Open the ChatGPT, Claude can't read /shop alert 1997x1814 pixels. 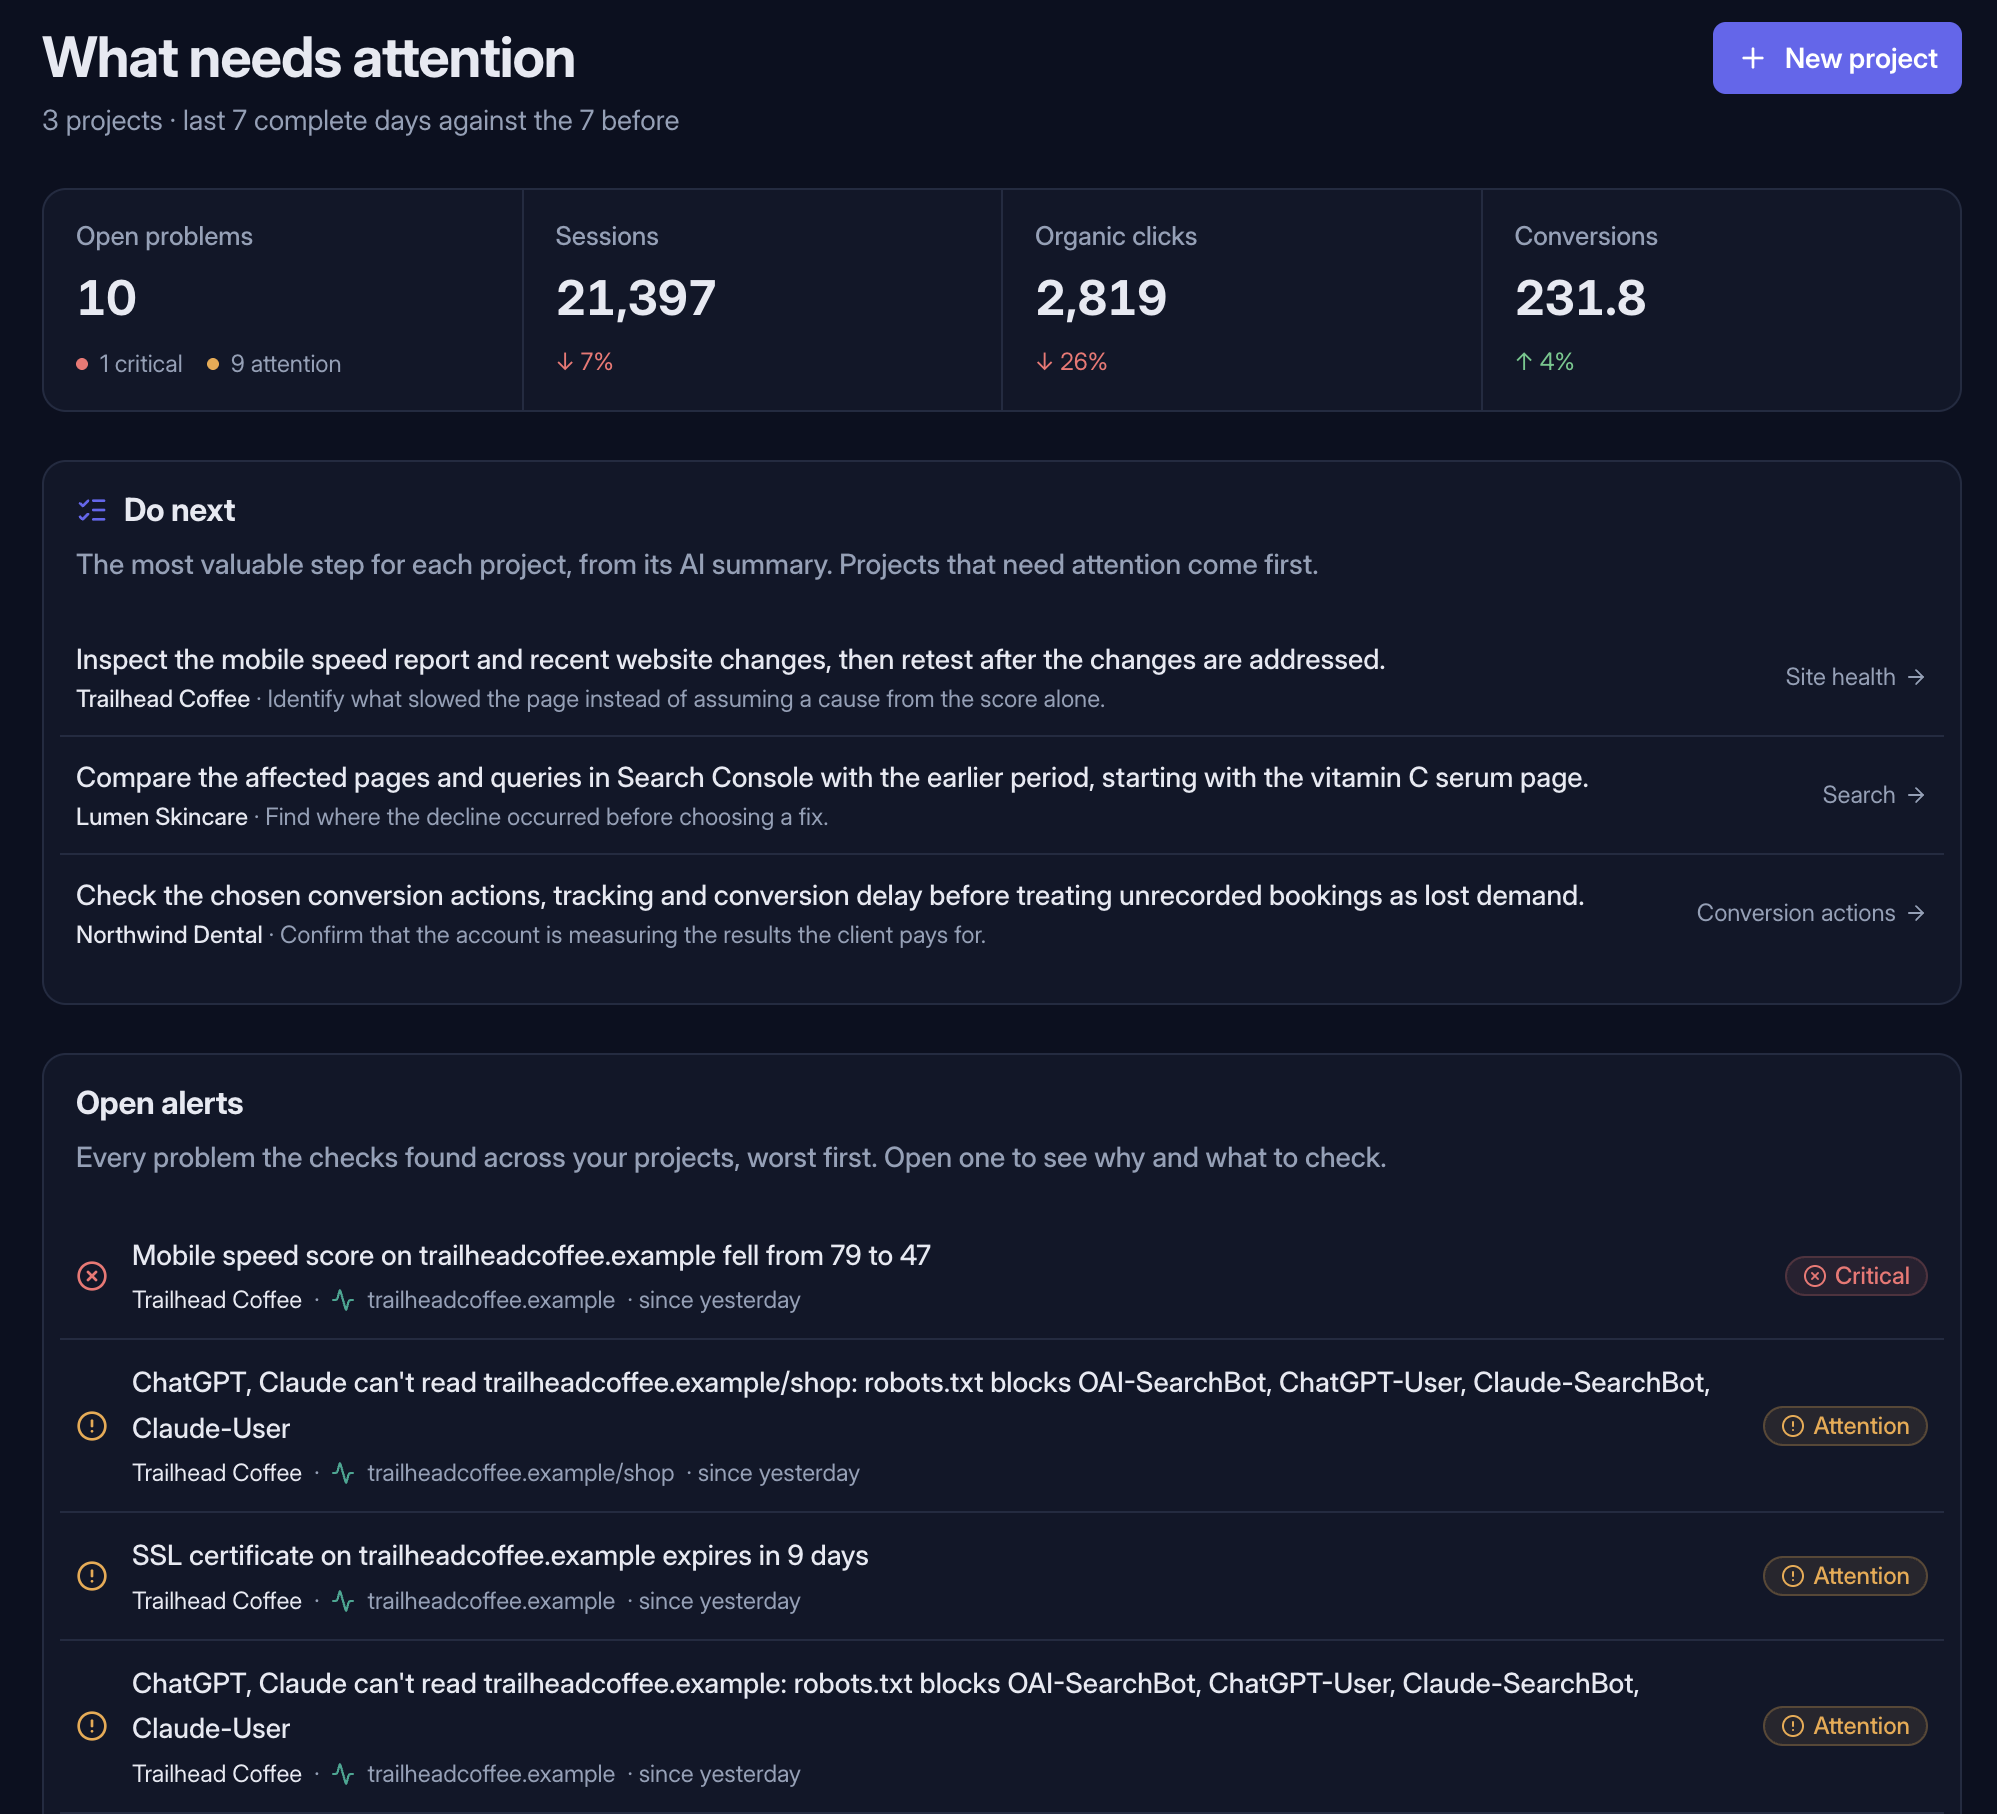coord(1001,1426)
